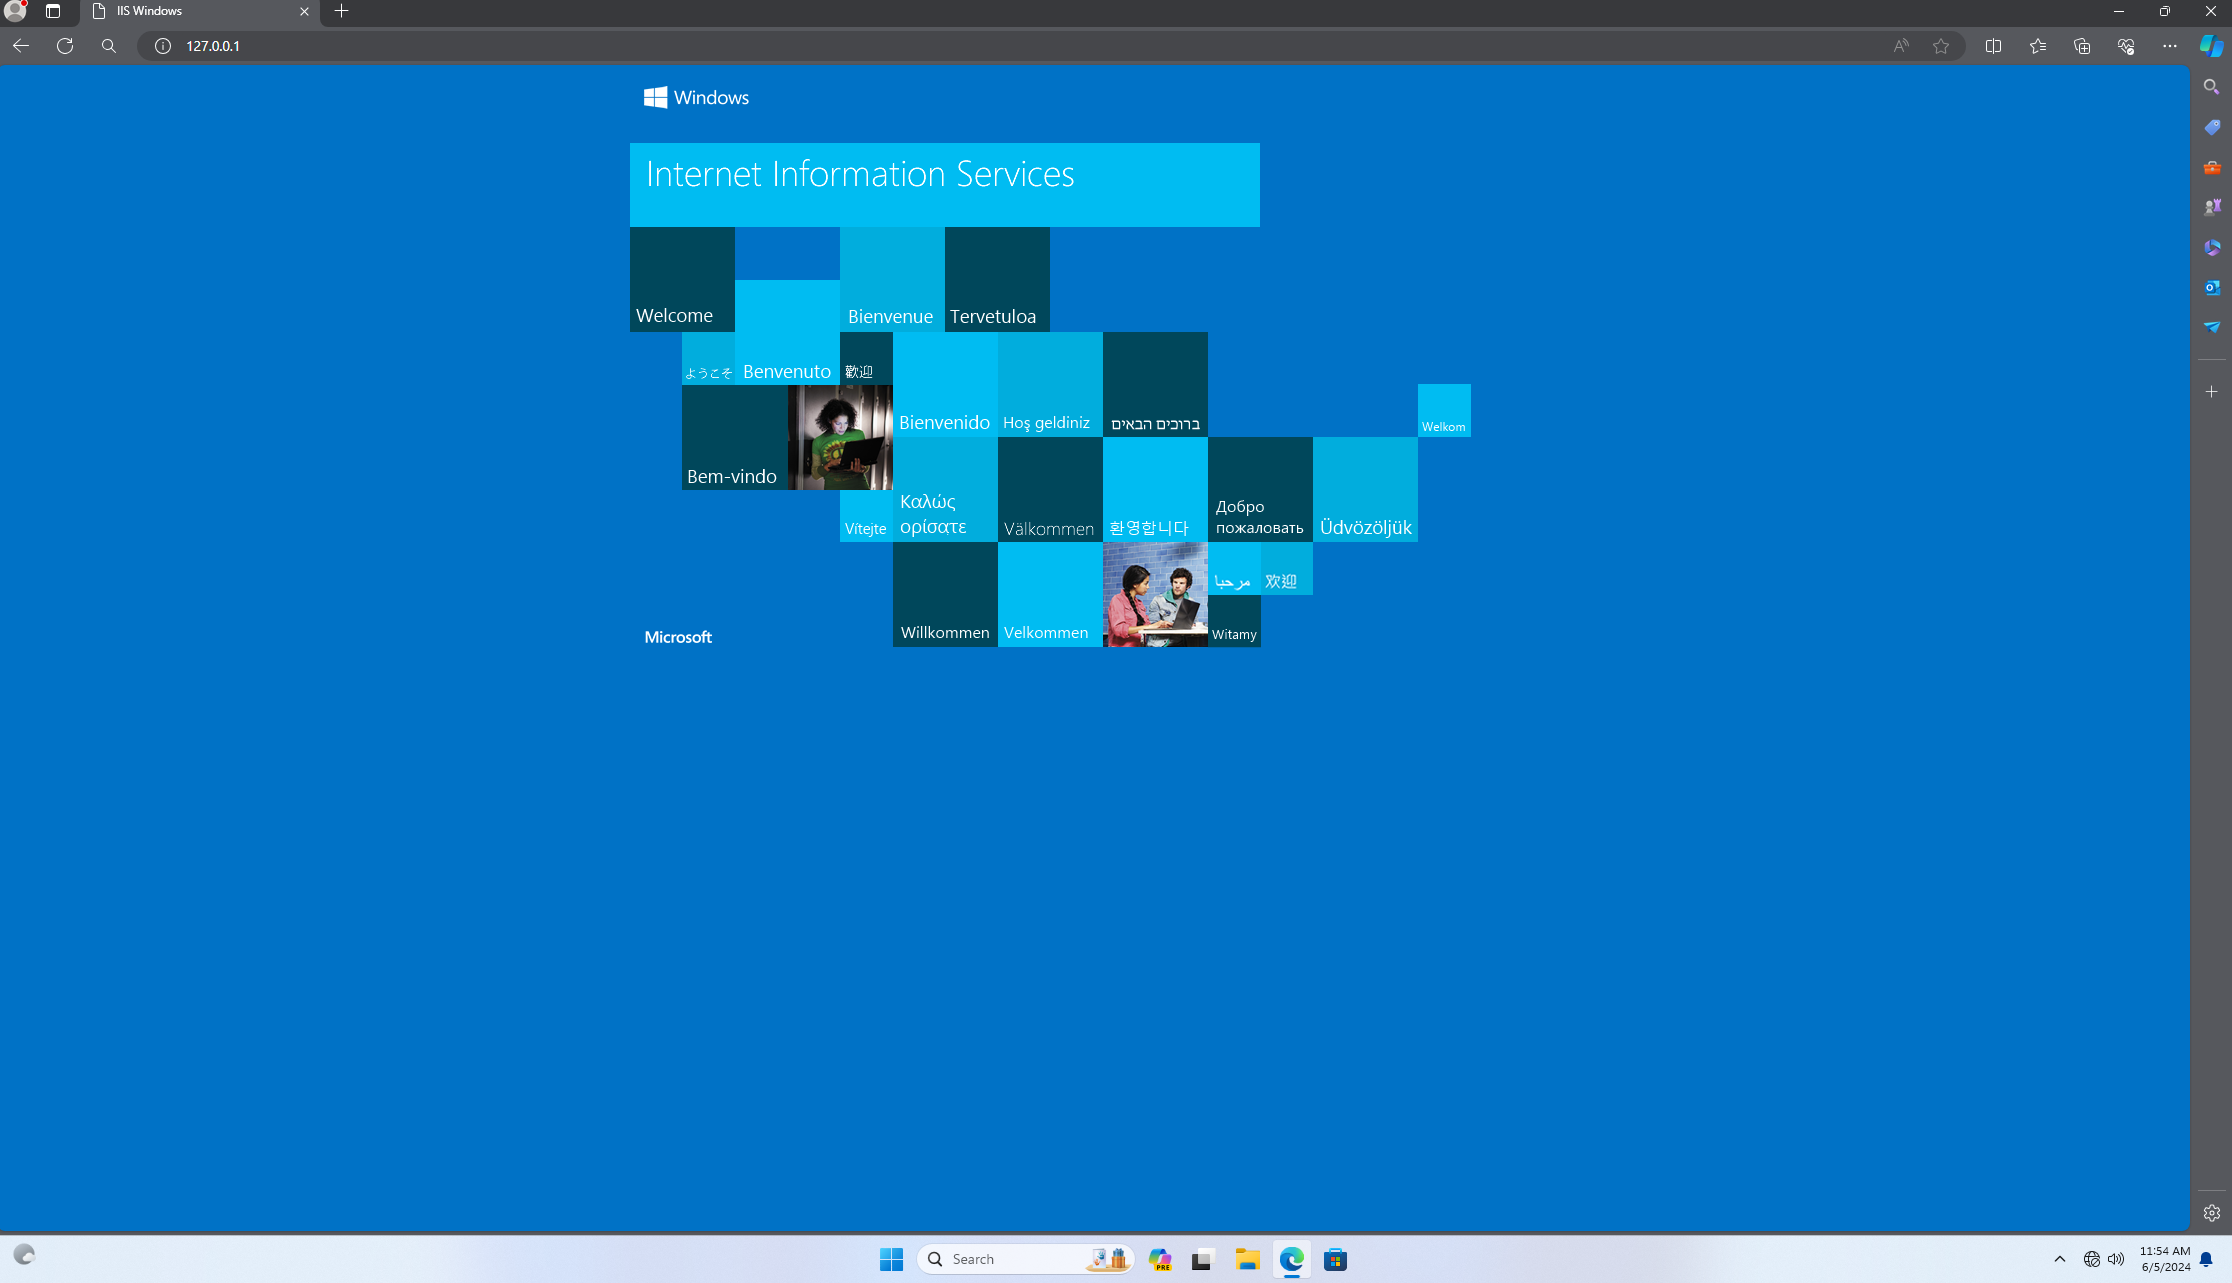The image size is (2232, 1283).
Task: Click the Καλώς ορίσατε tile
Action: (945, 489)
